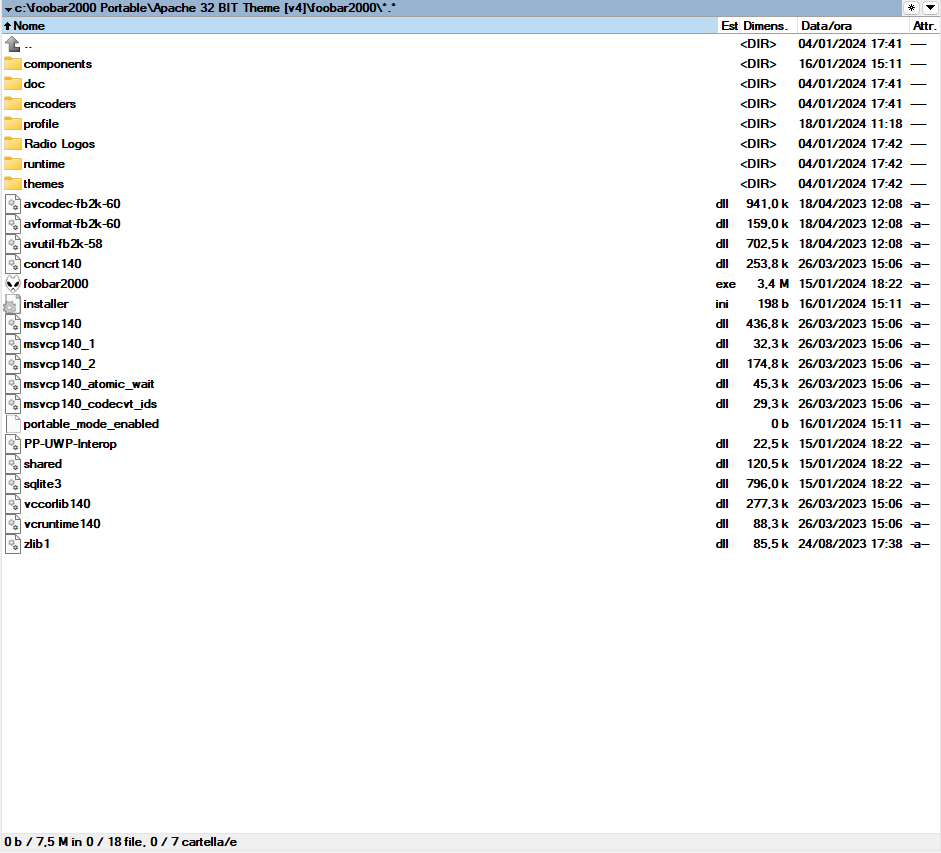
Task: Click the sqlite3 dll file icon
Action: coord(13,484)
